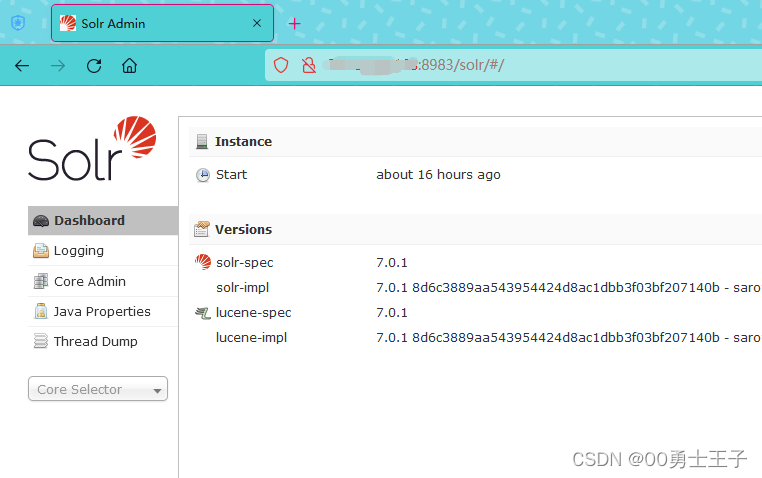This screenshot has height=478, width=762.
Task: Open the Thread Dump menu item
Action: pos(103,341)
